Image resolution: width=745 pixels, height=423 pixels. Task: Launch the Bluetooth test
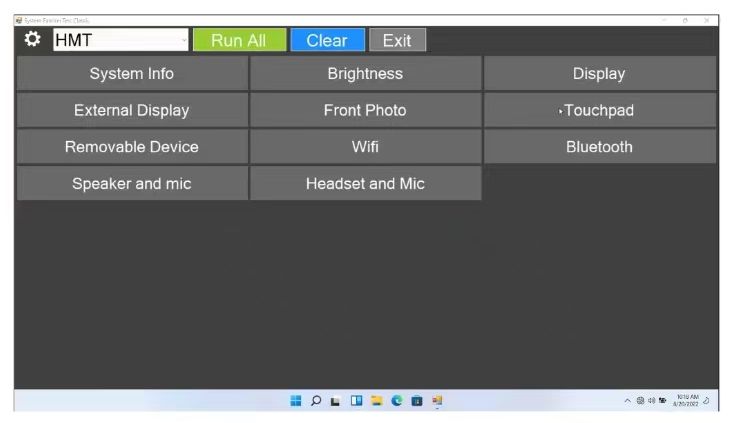click(599, 147)
